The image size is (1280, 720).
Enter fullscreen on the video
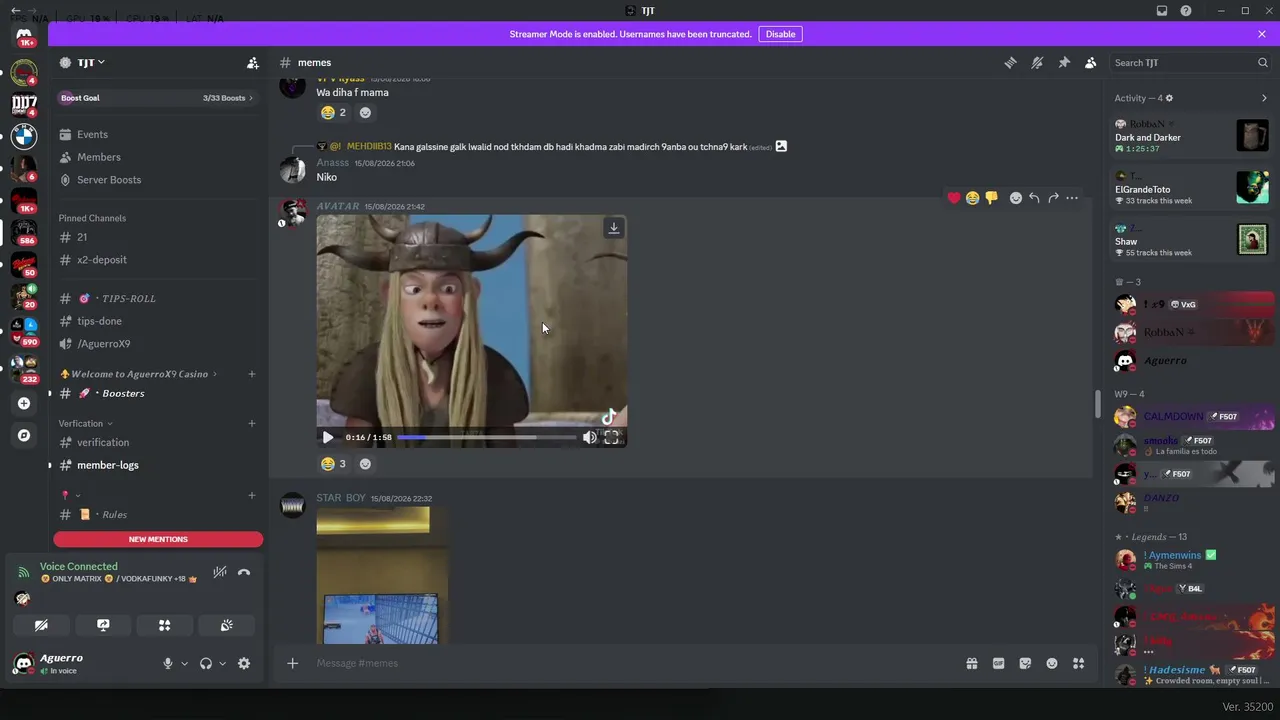point(611,437)
